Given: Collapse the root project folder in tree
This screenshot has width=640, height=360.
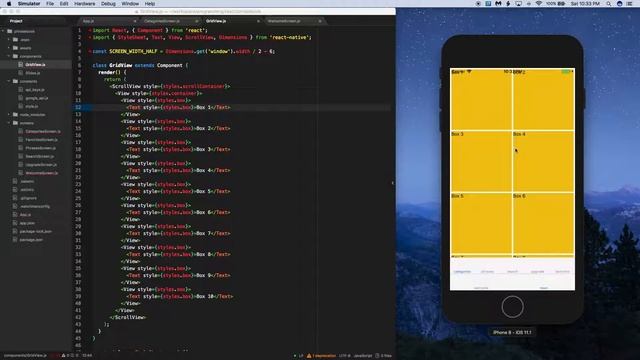Looking at the screenshot, I should click(4, 31).
